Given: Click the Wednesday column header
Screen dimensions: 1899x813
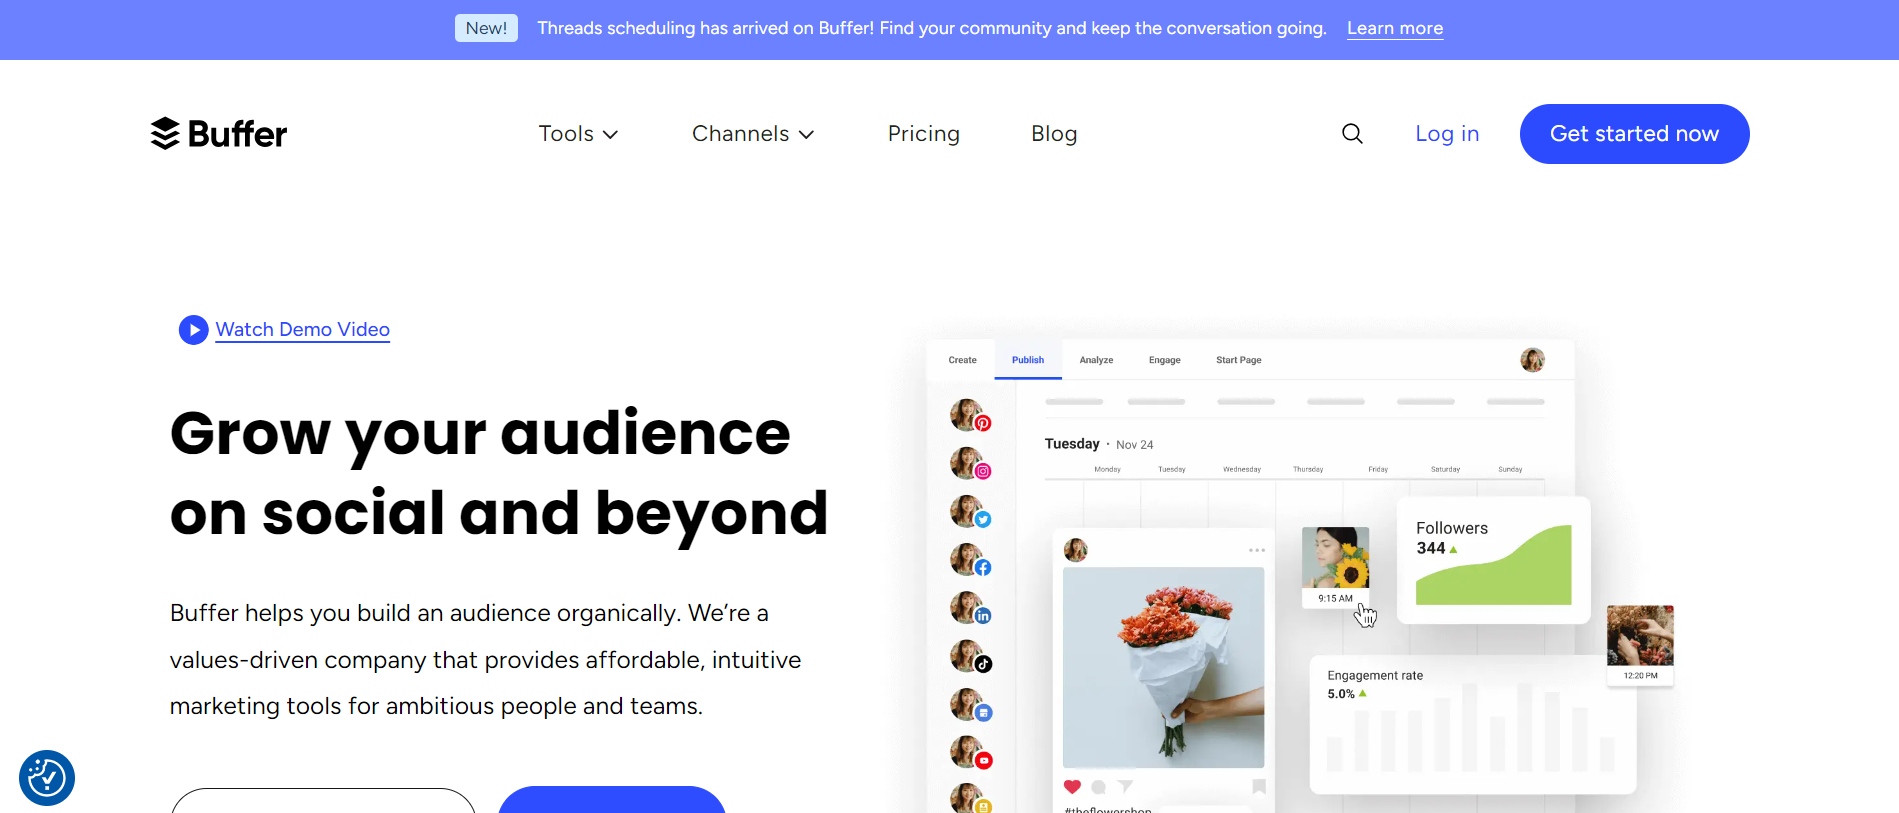Looking at the screenshot, I should click(x=1241, y=469).
